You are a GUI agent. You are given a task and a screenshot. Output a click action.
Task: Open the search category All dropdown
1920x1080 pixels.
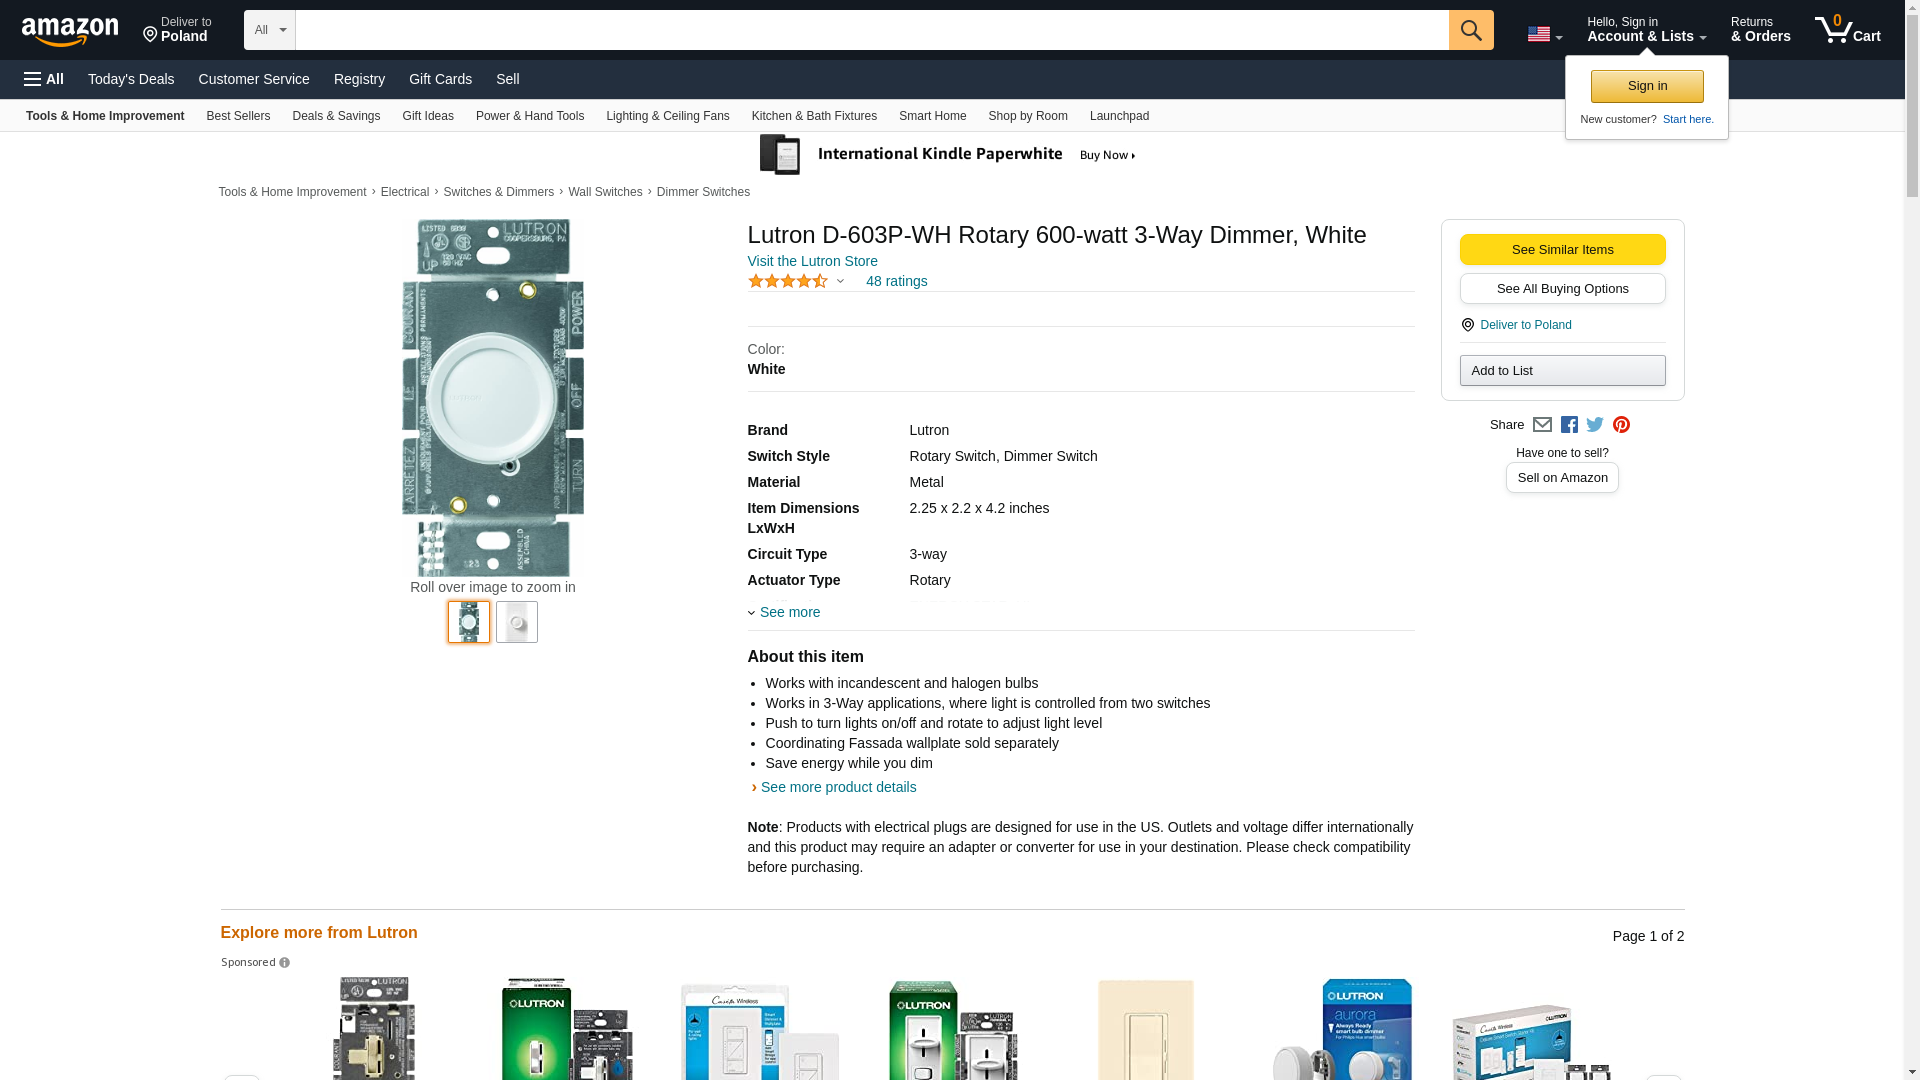[269, 30]
